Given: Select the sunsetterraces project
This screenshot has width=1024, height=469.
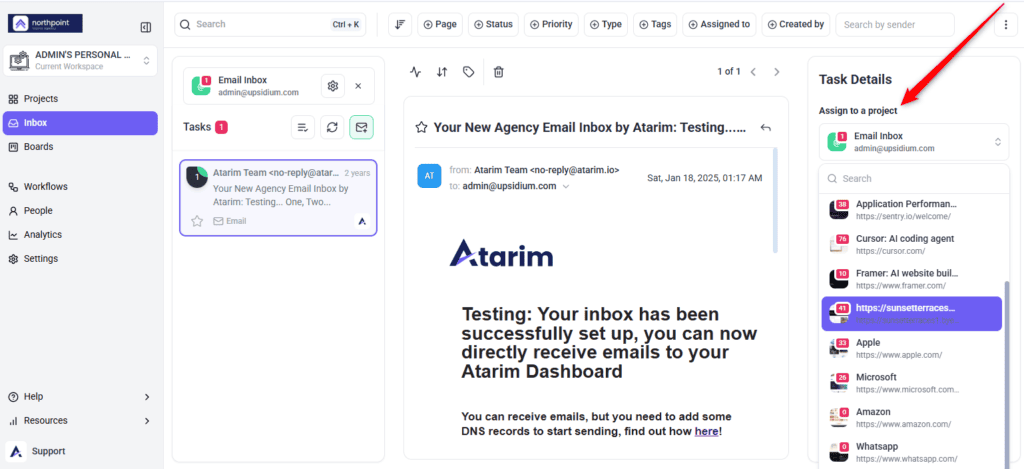Looking at the screenshot, I should (x=912, y=314).
